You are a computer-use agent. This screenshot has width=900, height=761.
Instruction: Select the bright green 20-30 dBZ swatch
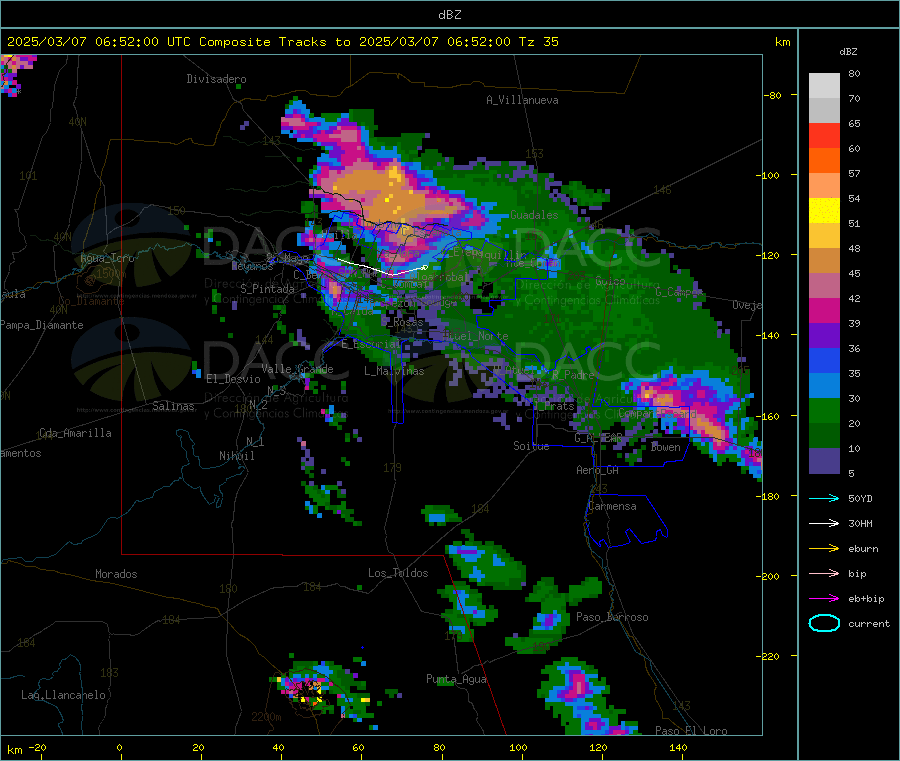824,410
